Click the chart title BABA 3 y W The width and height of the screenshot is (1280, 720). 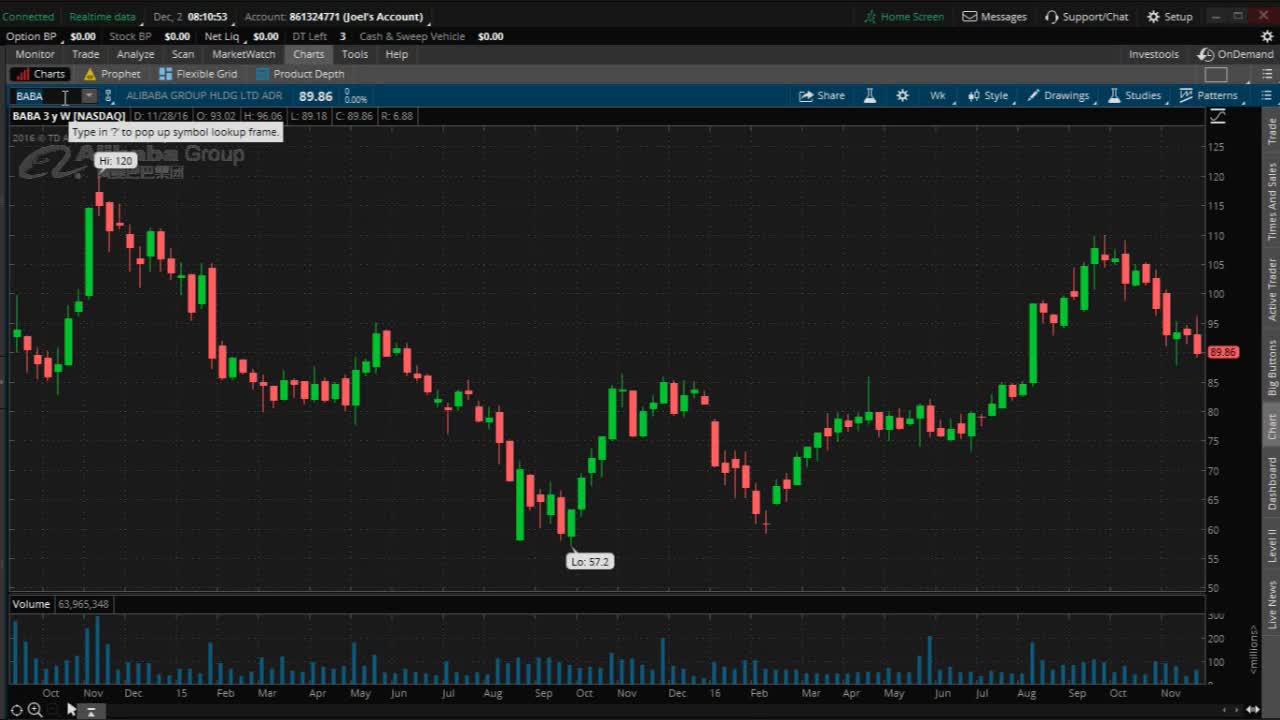point(68,116)
